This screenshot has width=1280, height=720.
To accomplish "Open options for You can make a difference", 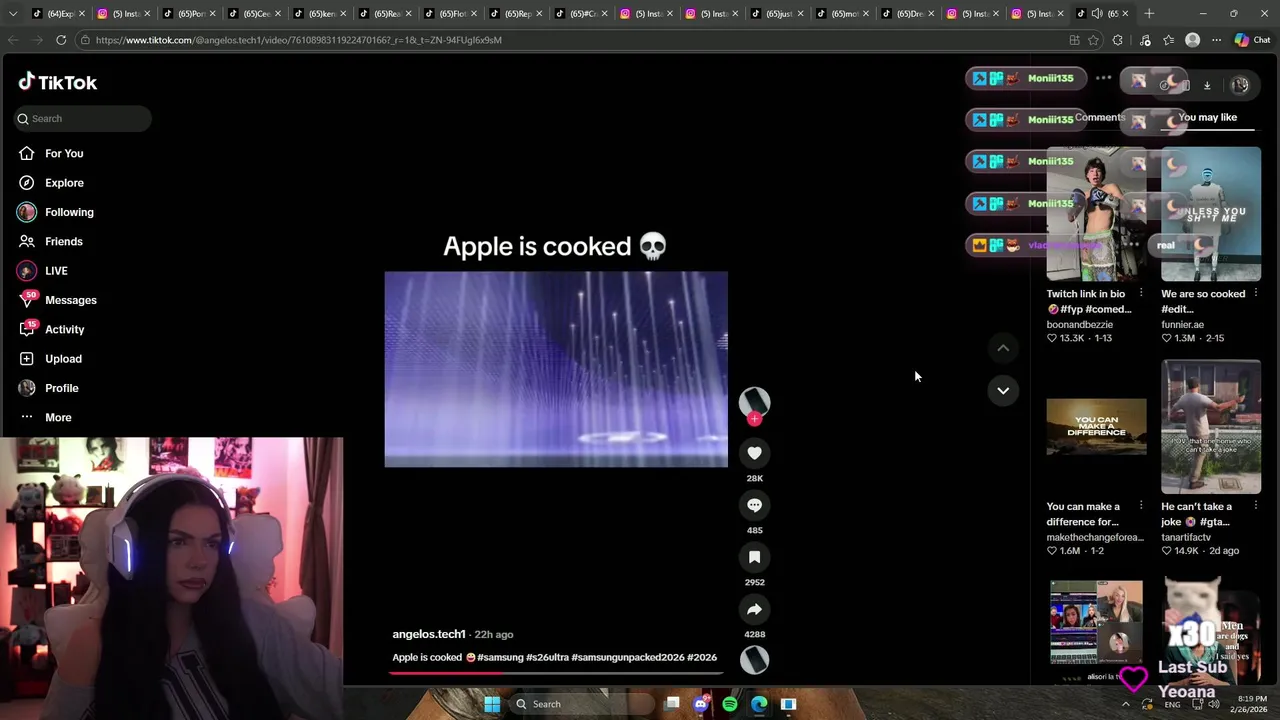I will [1141, 506].
